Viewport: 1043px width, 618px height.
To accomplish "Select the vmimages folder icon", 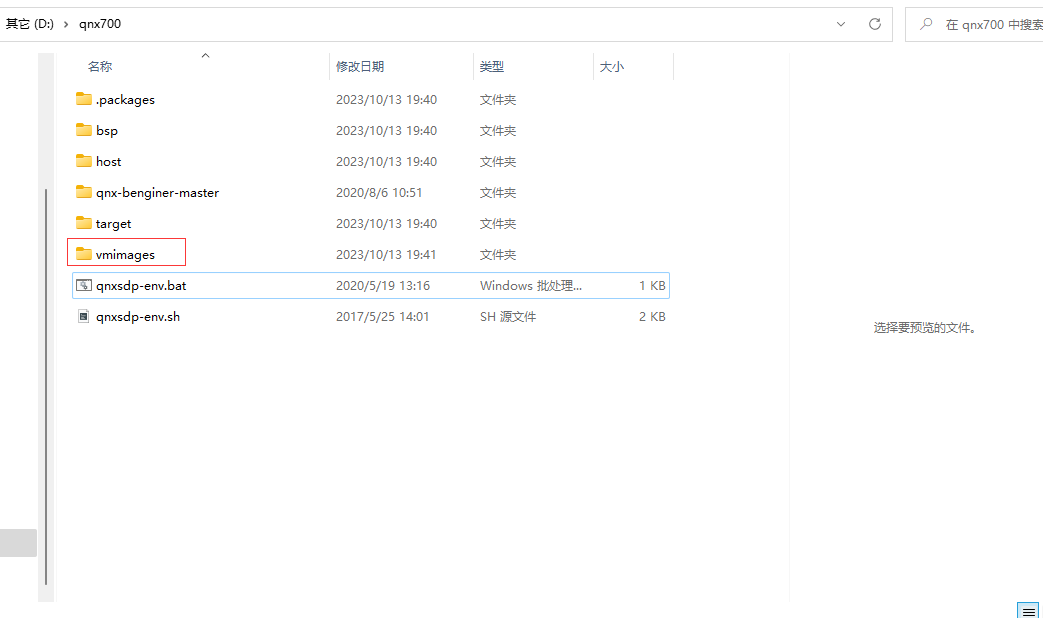I will point(84,254).
